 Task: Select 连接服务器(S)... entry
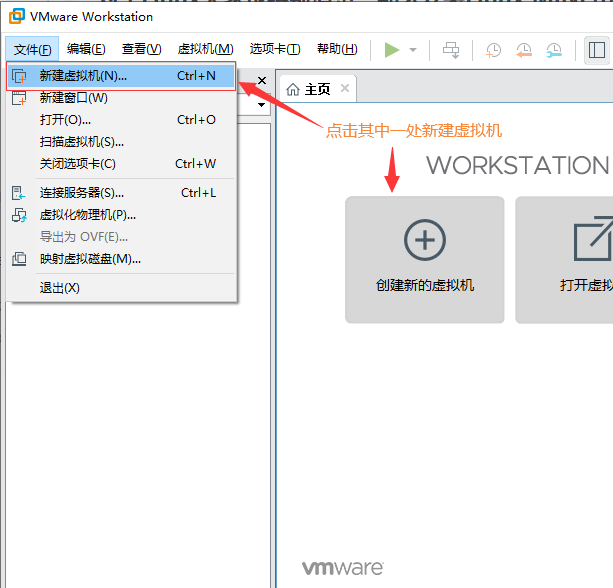[x=121, y=193]
